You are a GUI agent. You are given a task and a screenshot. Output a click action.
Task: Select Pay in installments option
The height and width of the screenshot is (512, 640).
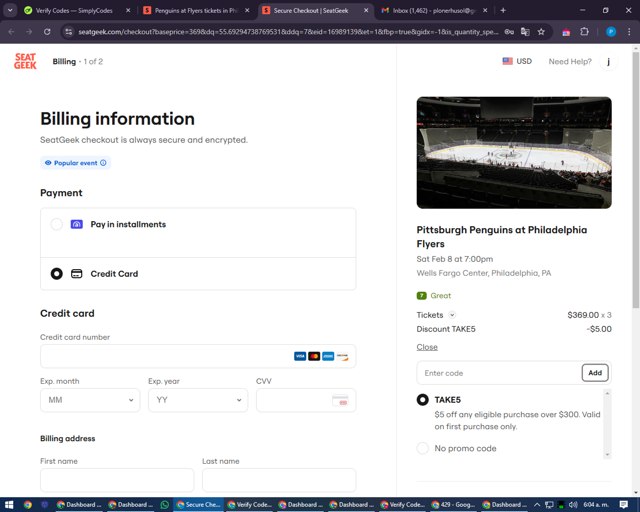click(x=57, y=225)
